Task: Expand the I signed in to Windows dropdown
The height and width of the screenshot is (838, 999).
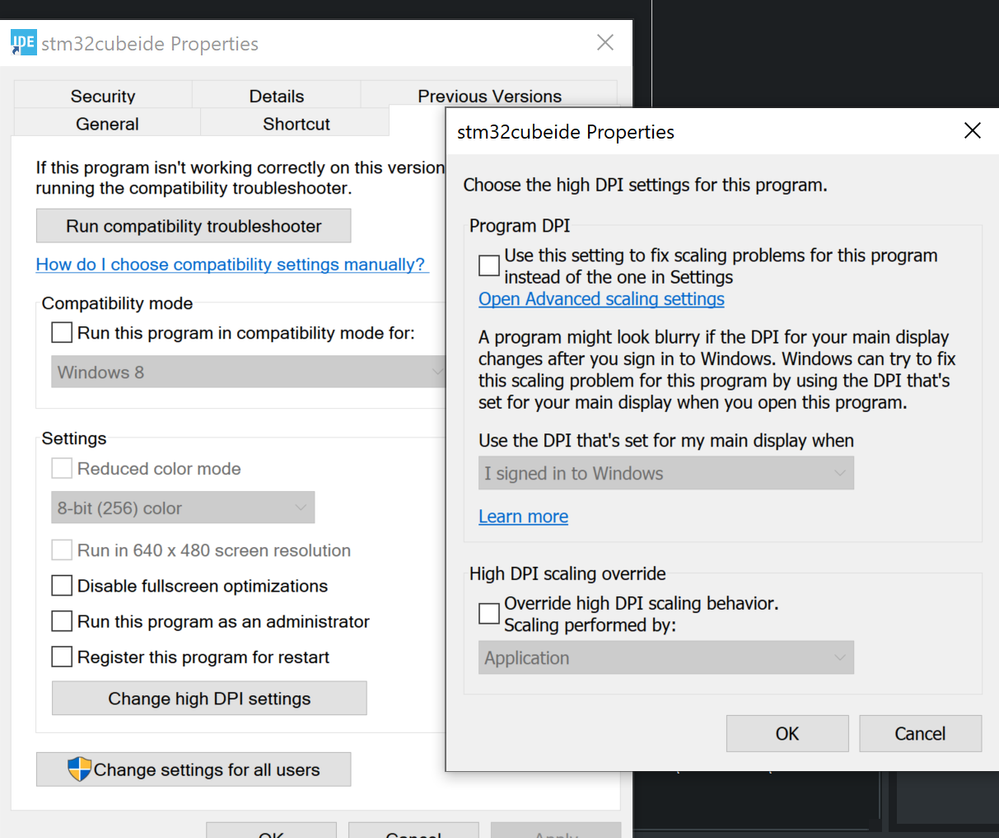Action: pyautogui.click(x=666, y=473)
